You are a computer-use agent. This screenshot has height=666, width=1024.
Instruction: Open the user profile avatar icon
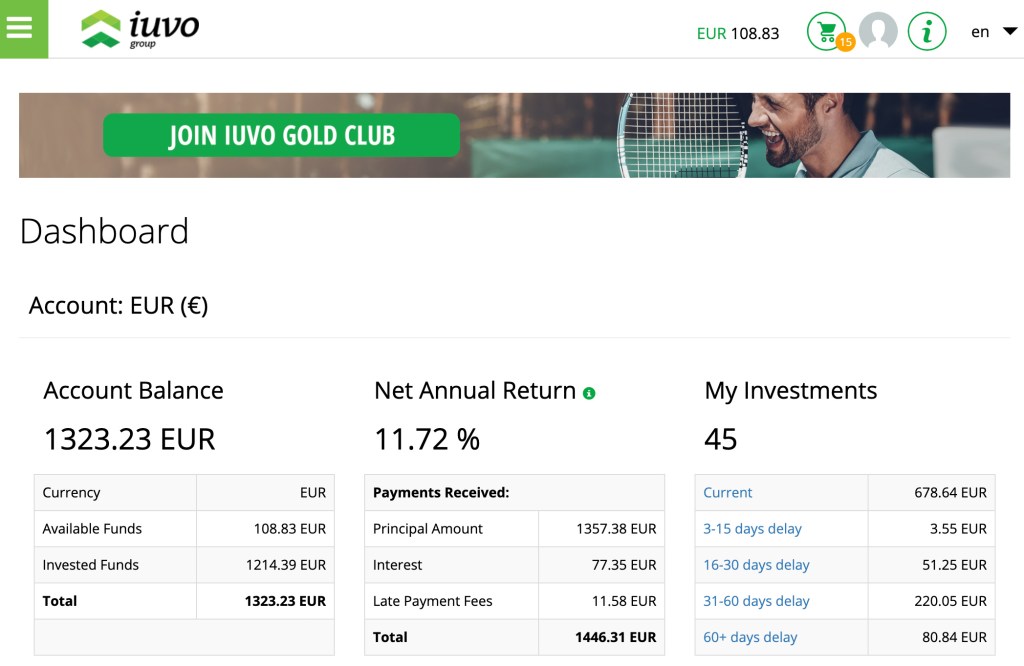(879, 31)
